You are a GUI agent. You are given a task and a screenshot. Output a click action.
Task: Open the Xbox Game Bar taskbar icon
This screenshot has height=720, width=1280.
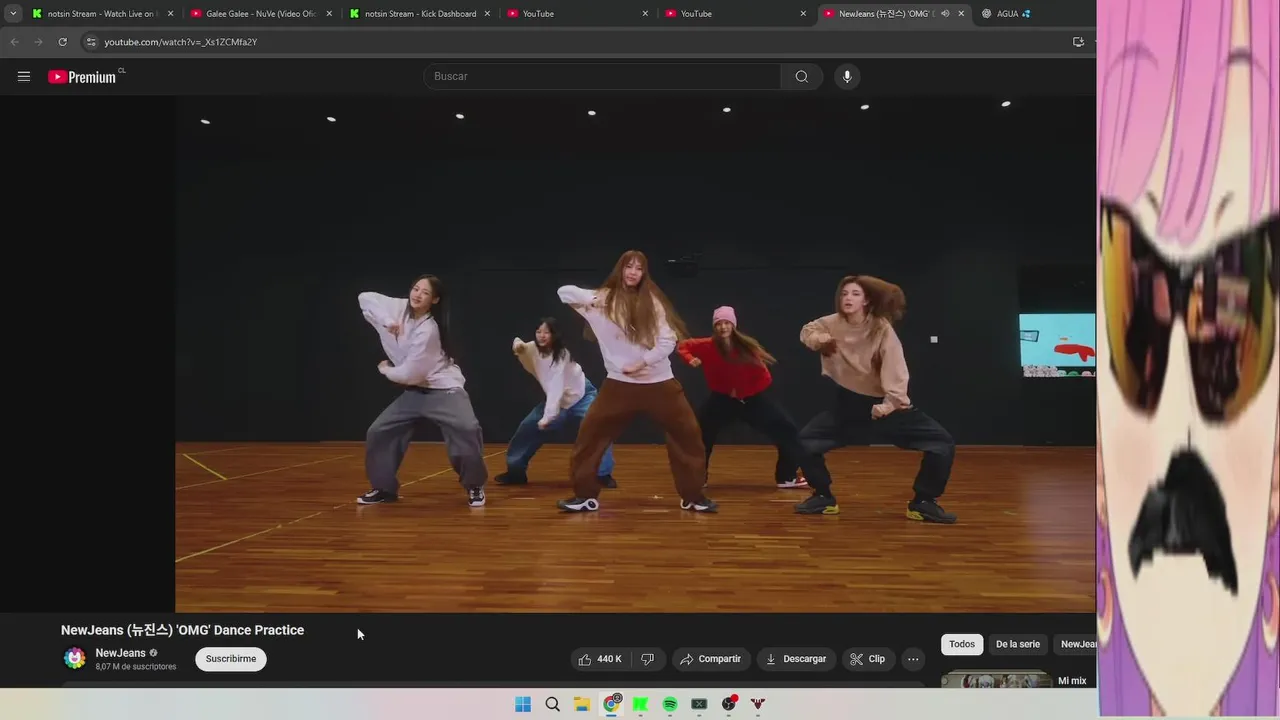(x=699, y=704)
